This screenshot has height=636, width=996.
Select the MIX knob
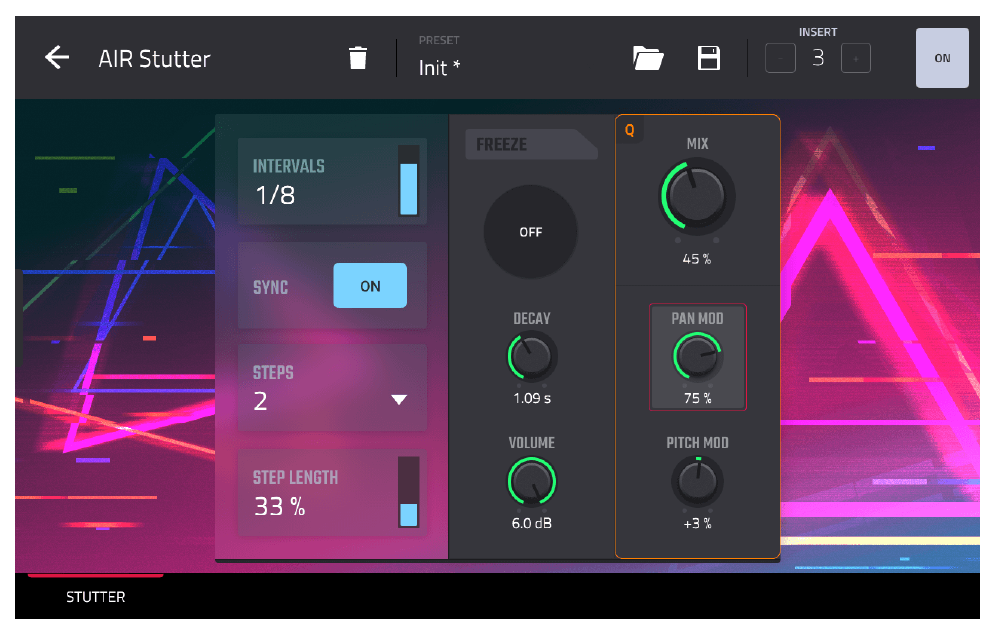[x=697, y=196]
